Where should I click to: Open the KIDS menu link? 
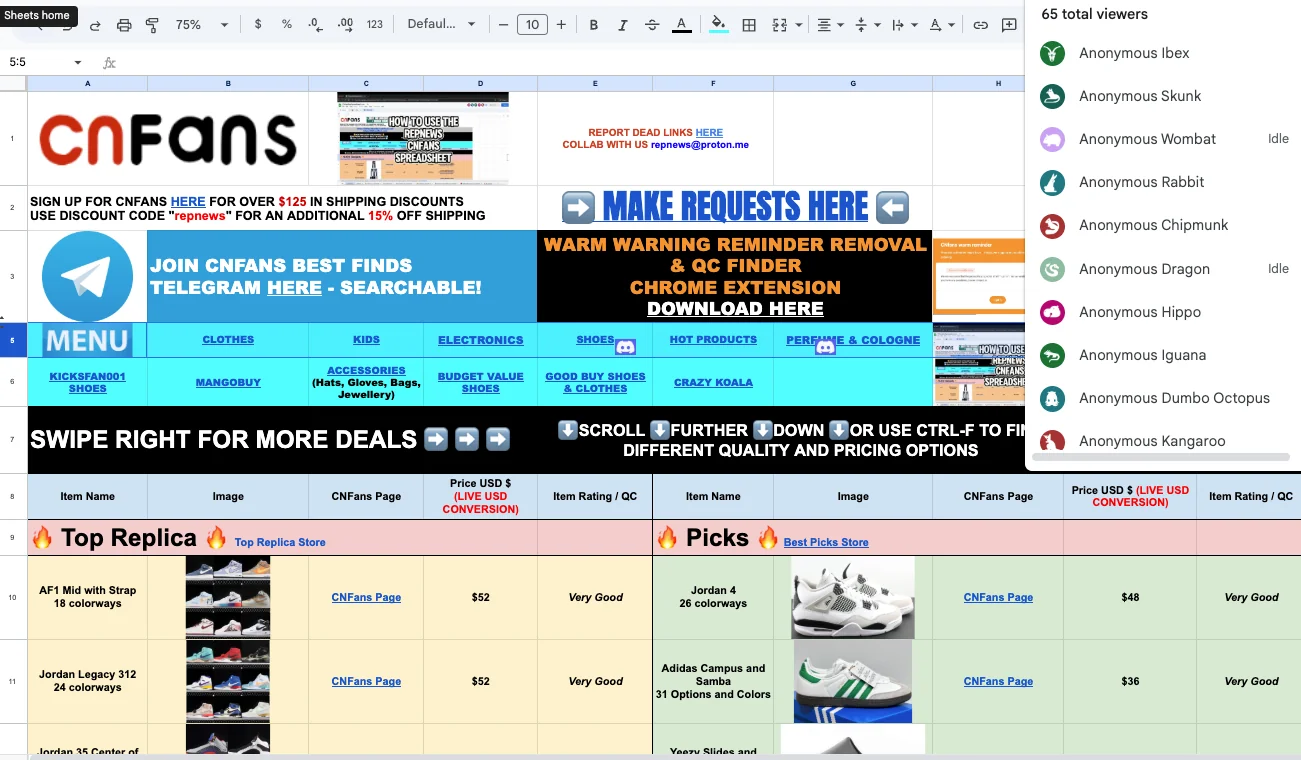point(366,339)
